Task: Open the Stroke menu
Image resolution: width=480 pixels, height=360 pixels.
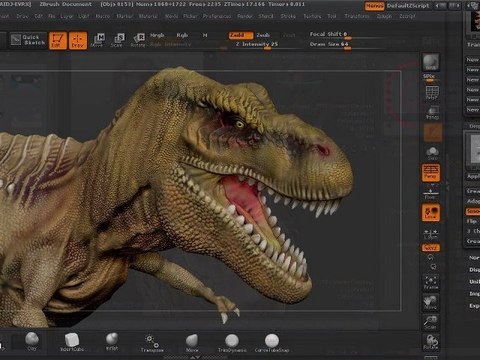Action: (x=288, y=16)
